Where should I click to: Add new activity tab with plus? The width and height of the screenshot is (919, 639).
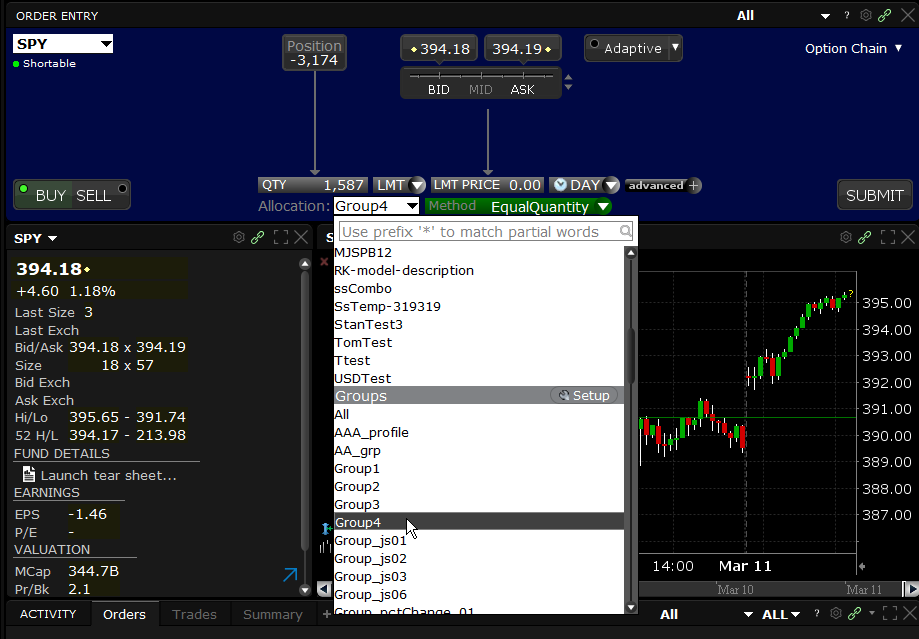click(326, 614)
